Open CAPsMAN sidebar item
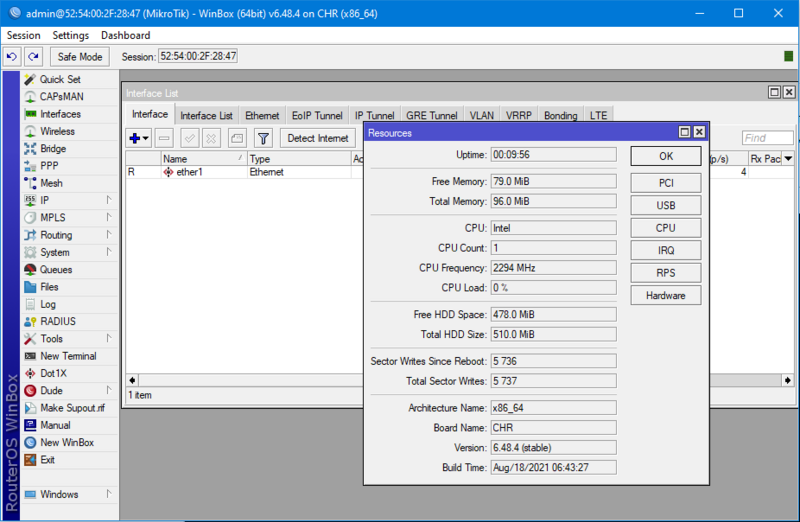The height and width of the screenshot is (522, 800). click(61, 96)
